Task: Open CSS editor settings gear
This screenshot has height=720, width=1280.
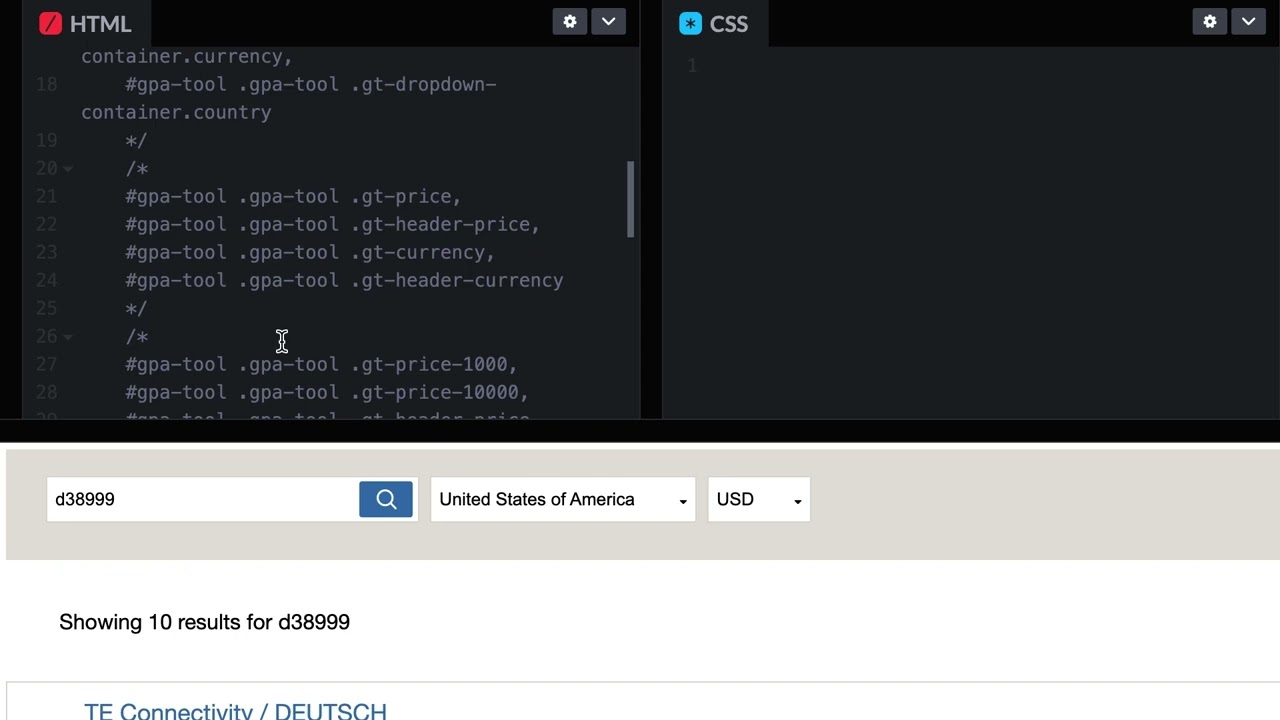Action: tap(1210, 22)
